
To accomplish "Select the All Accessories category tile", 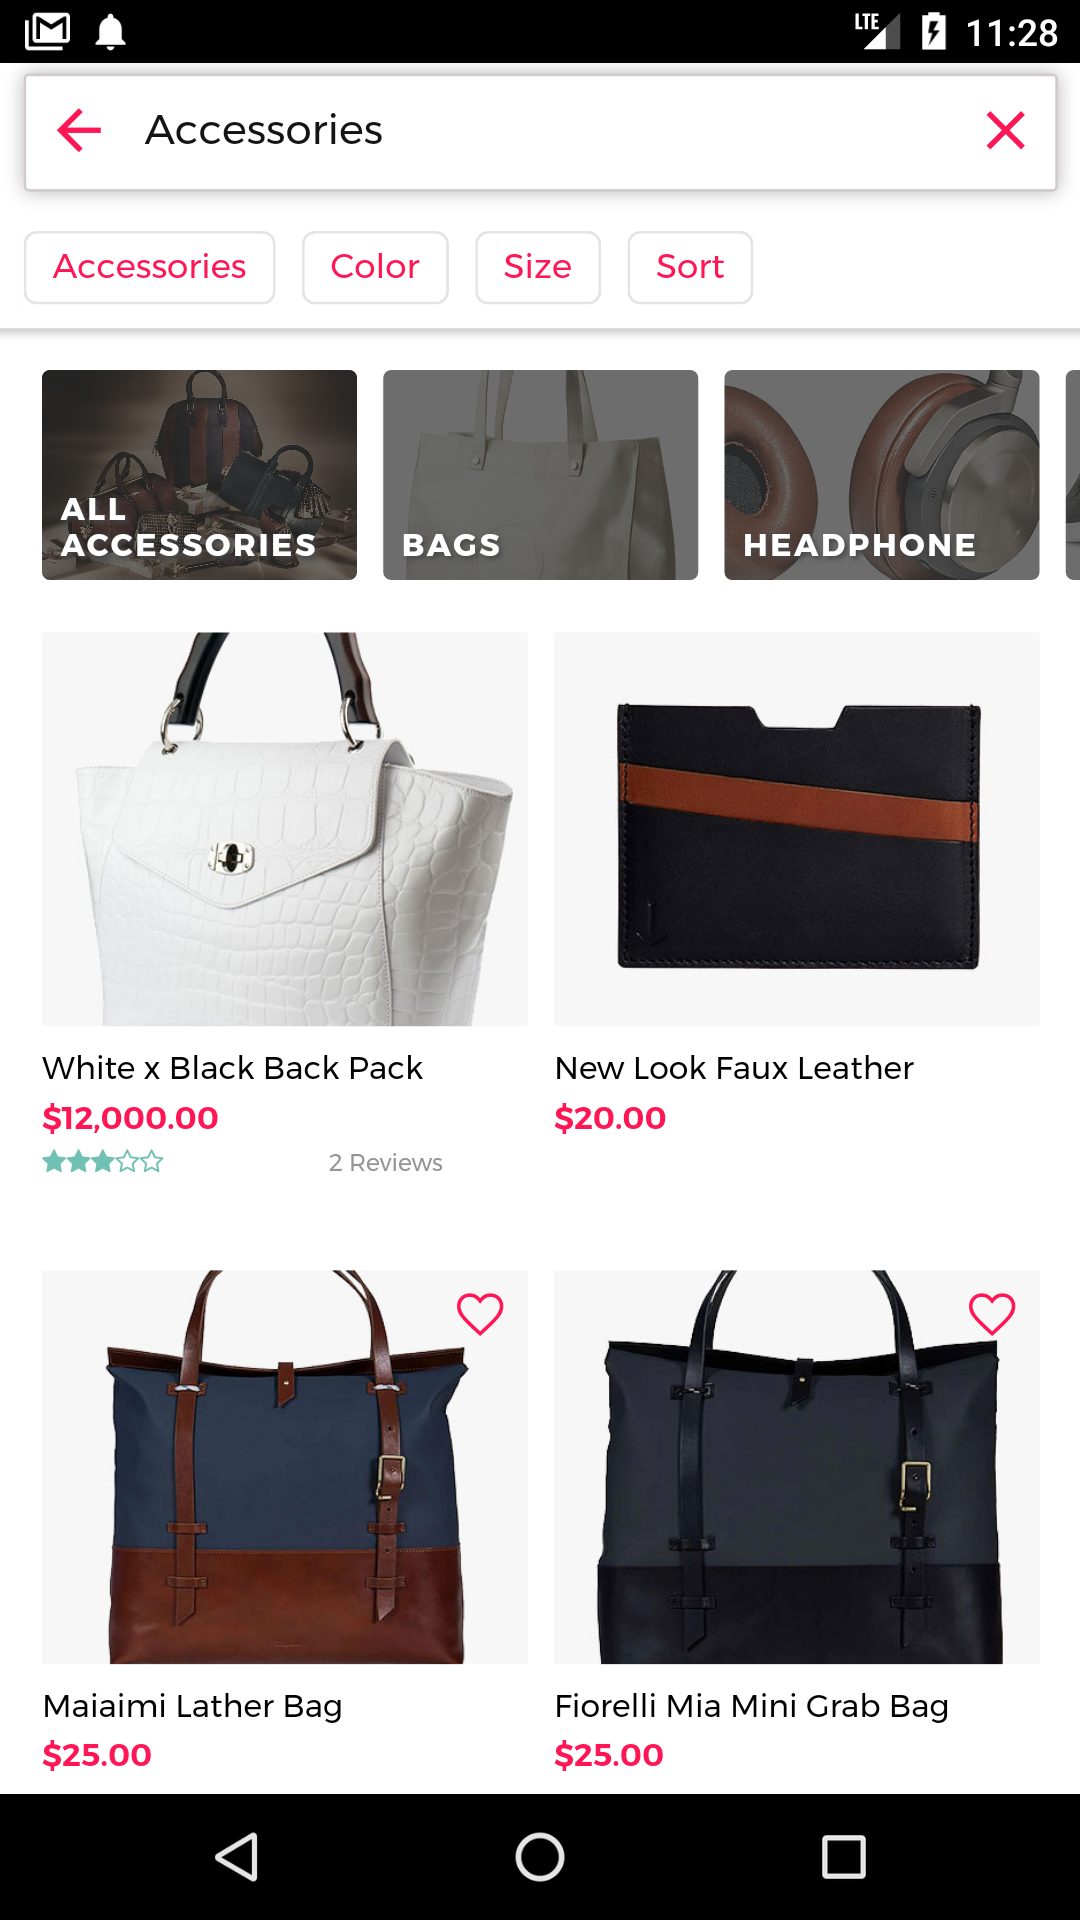I will [199, 475].
